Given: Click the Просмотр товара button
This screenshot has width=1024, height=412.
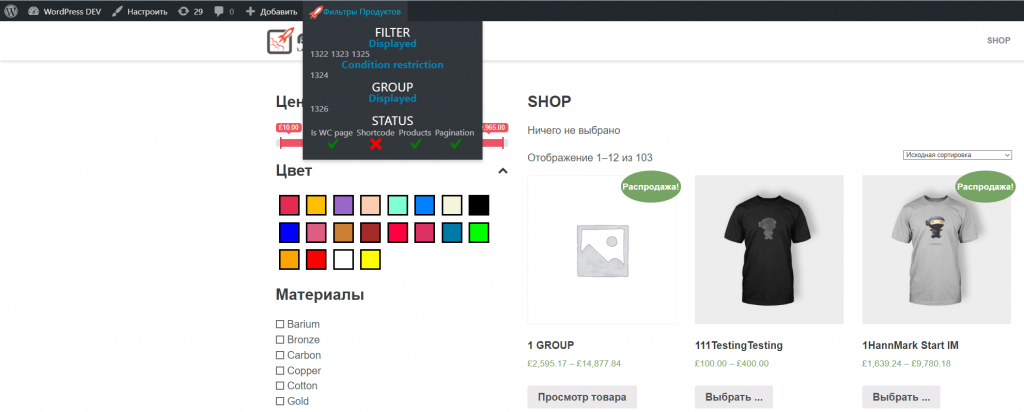Looking at the screenshot, I should [x=582, y=397].
